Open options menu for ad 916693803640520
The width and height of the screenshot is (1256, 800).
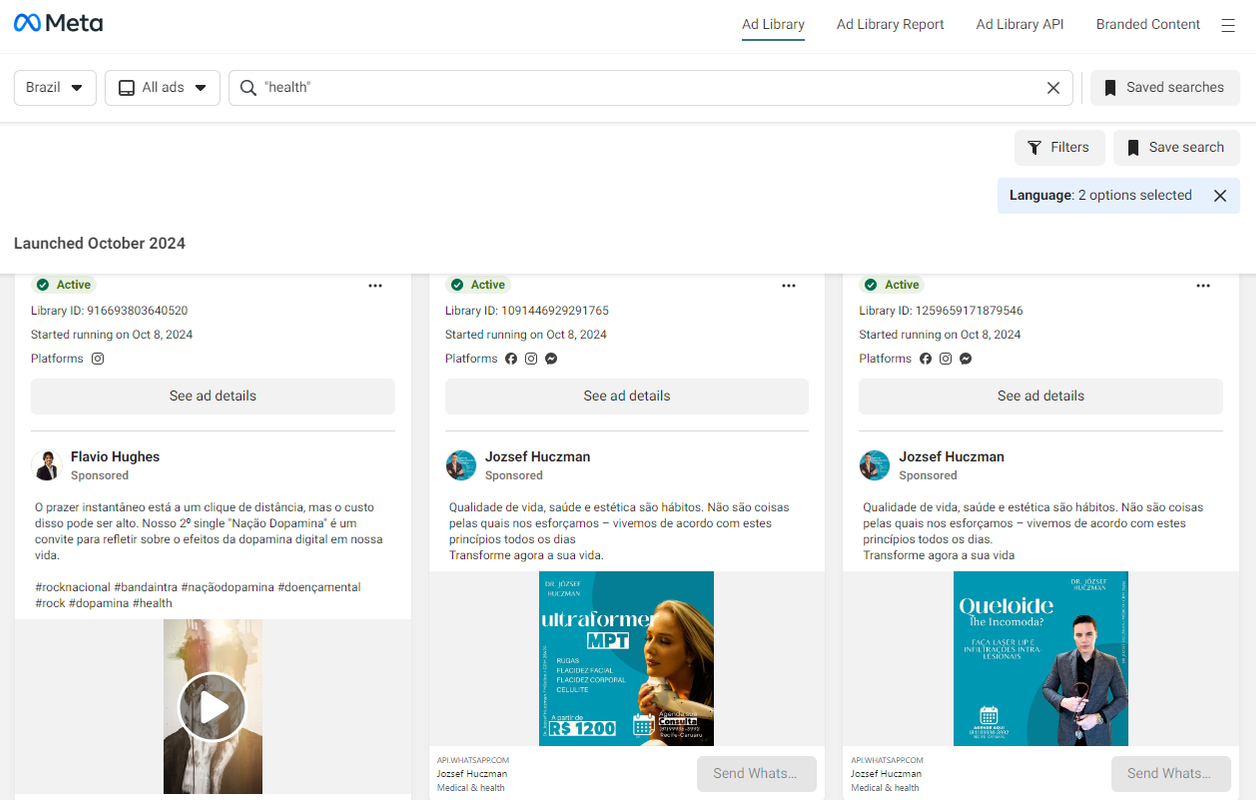(375, 286)
